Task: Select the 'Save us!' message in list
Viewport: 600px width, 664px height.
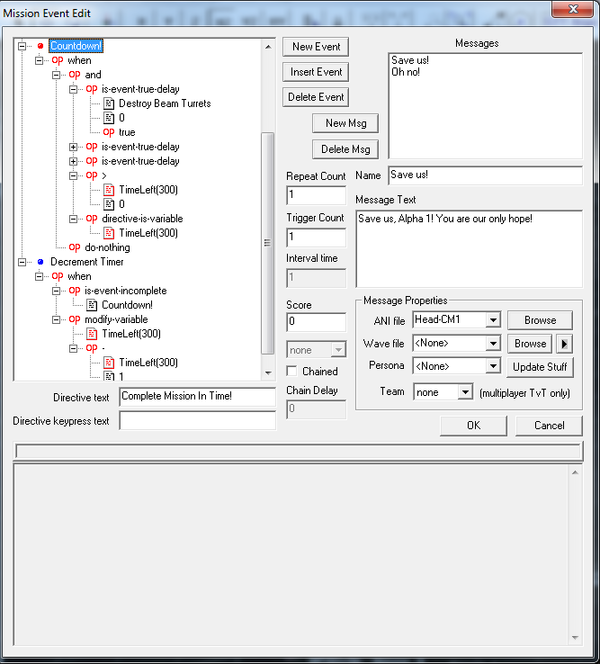Action: pos(410,60)
